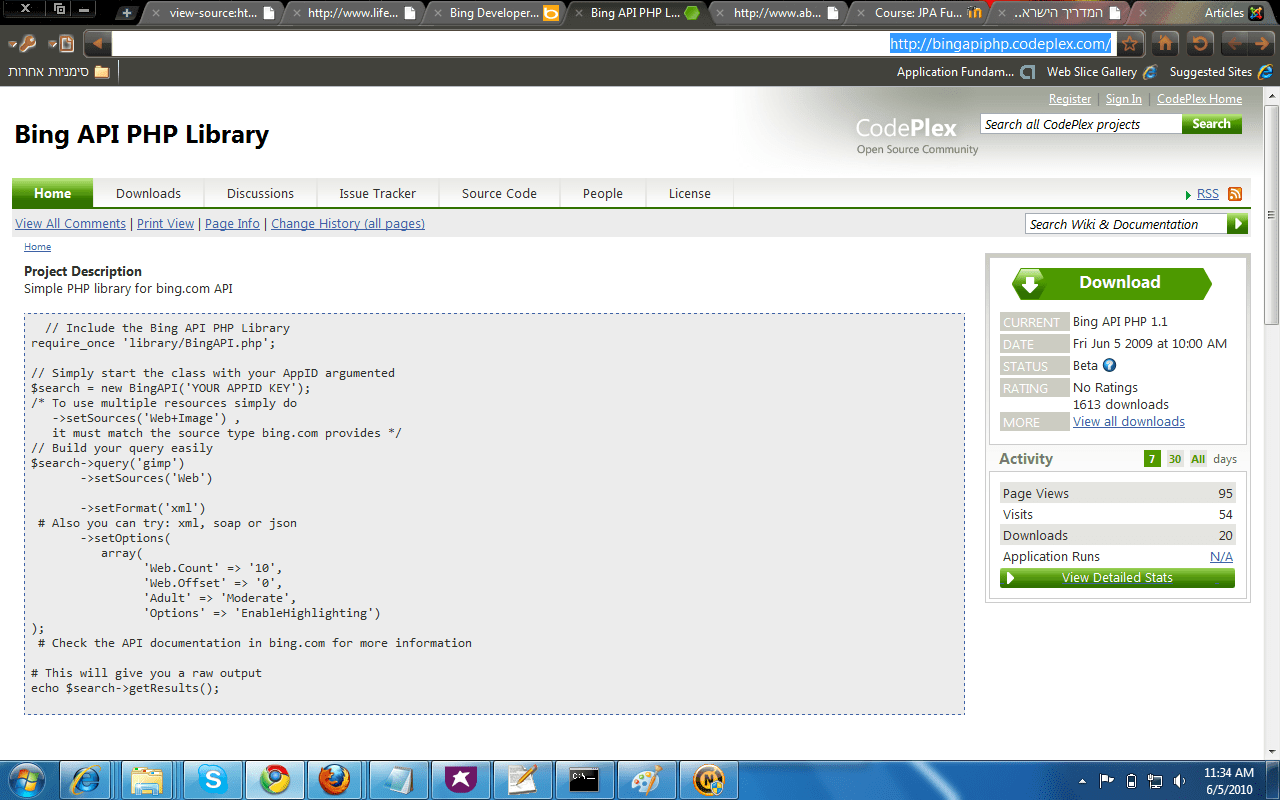
Task: Click the Search all CodePlex projects field
Action: (x=1081, y=124)
